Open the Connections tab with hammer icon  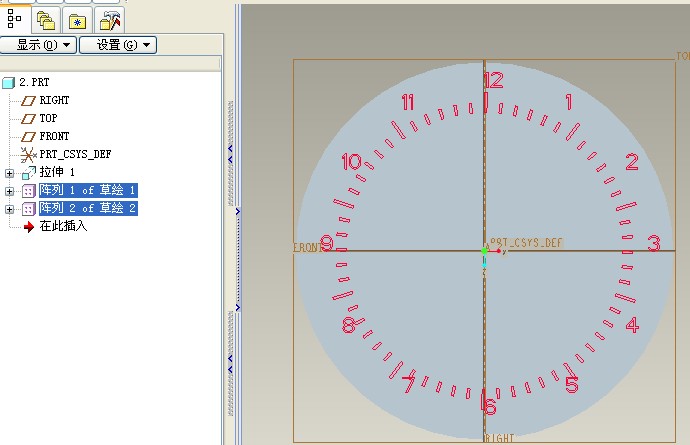110,20
